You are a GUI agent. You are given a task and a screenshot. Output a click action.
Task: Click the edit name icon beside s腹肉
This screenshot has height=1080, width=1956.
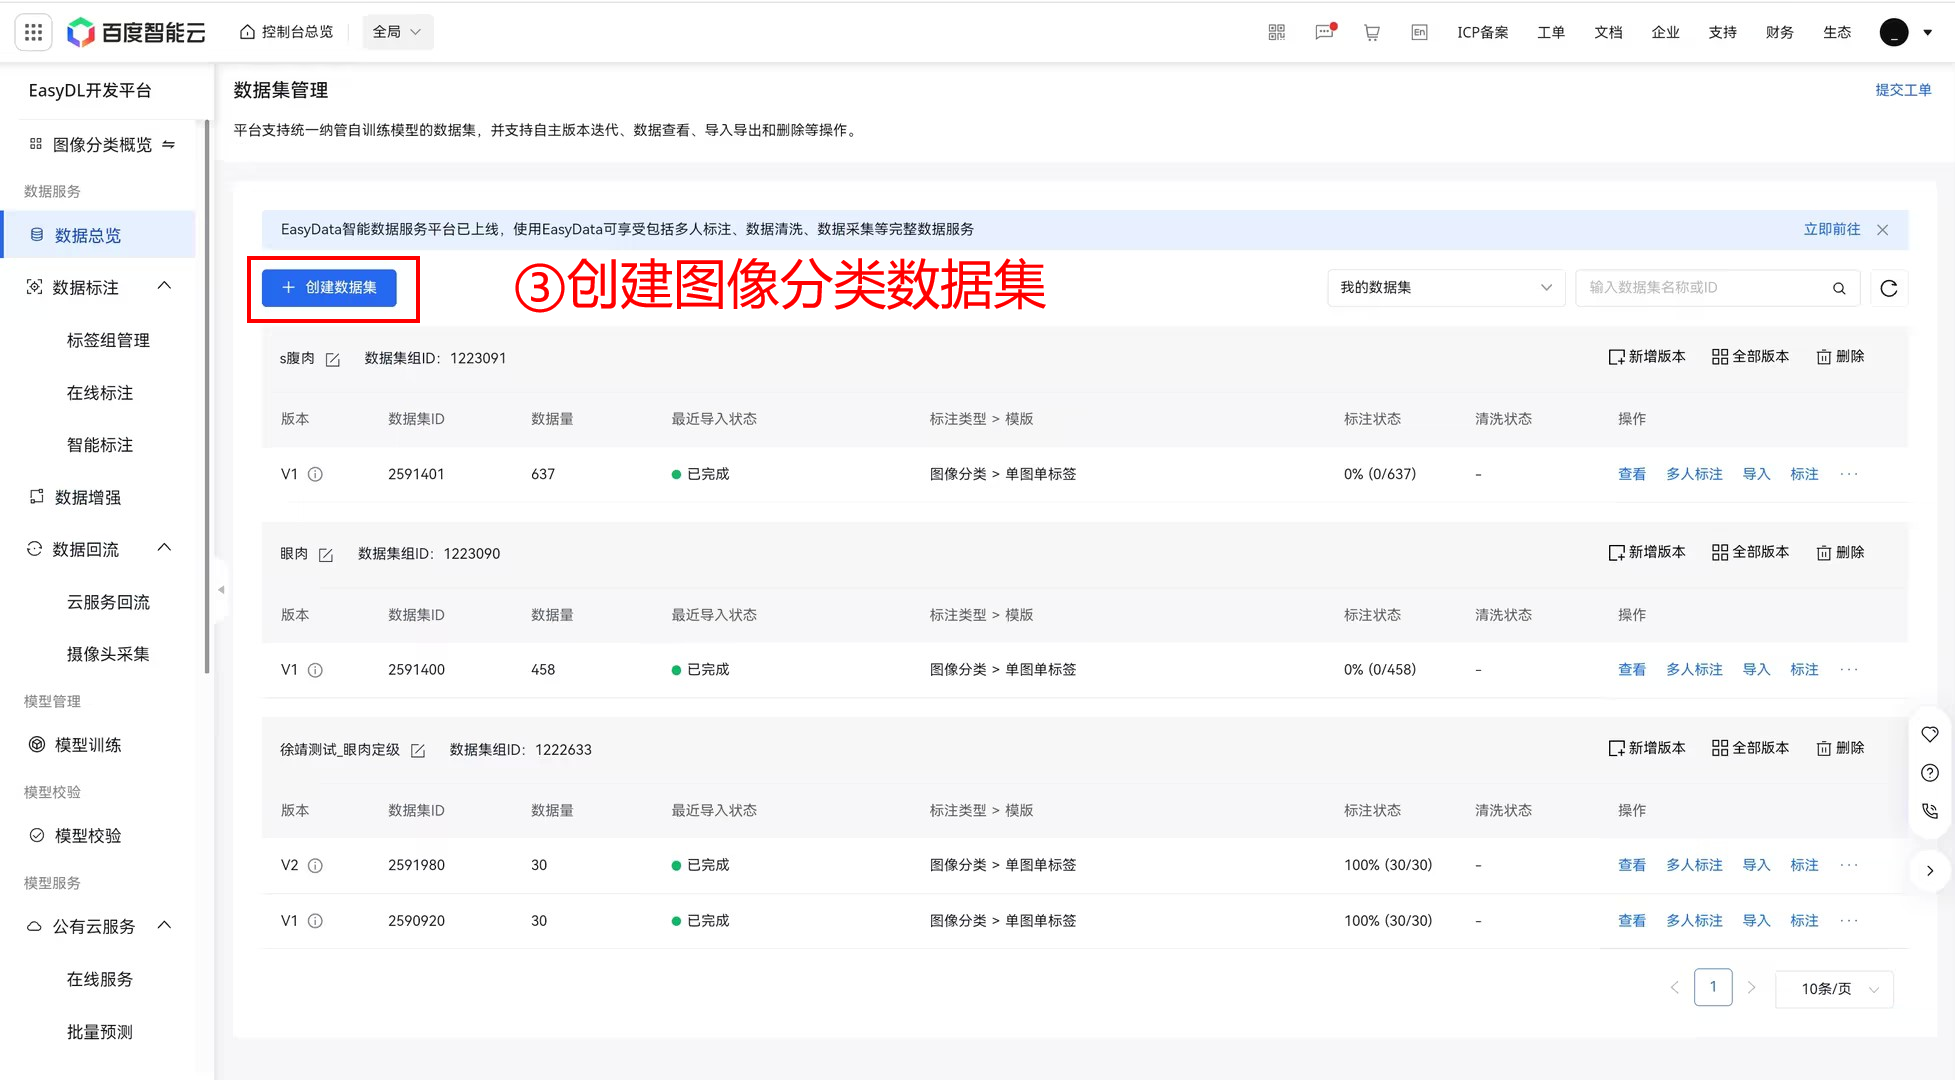tap(333, 359)
